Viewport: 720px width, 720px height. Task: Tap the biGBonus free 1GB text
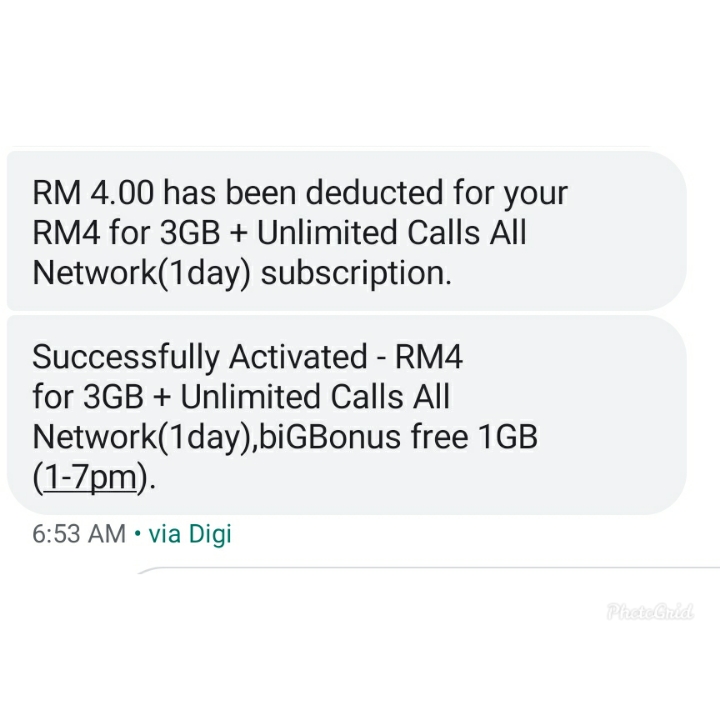[x=398, y=437]
